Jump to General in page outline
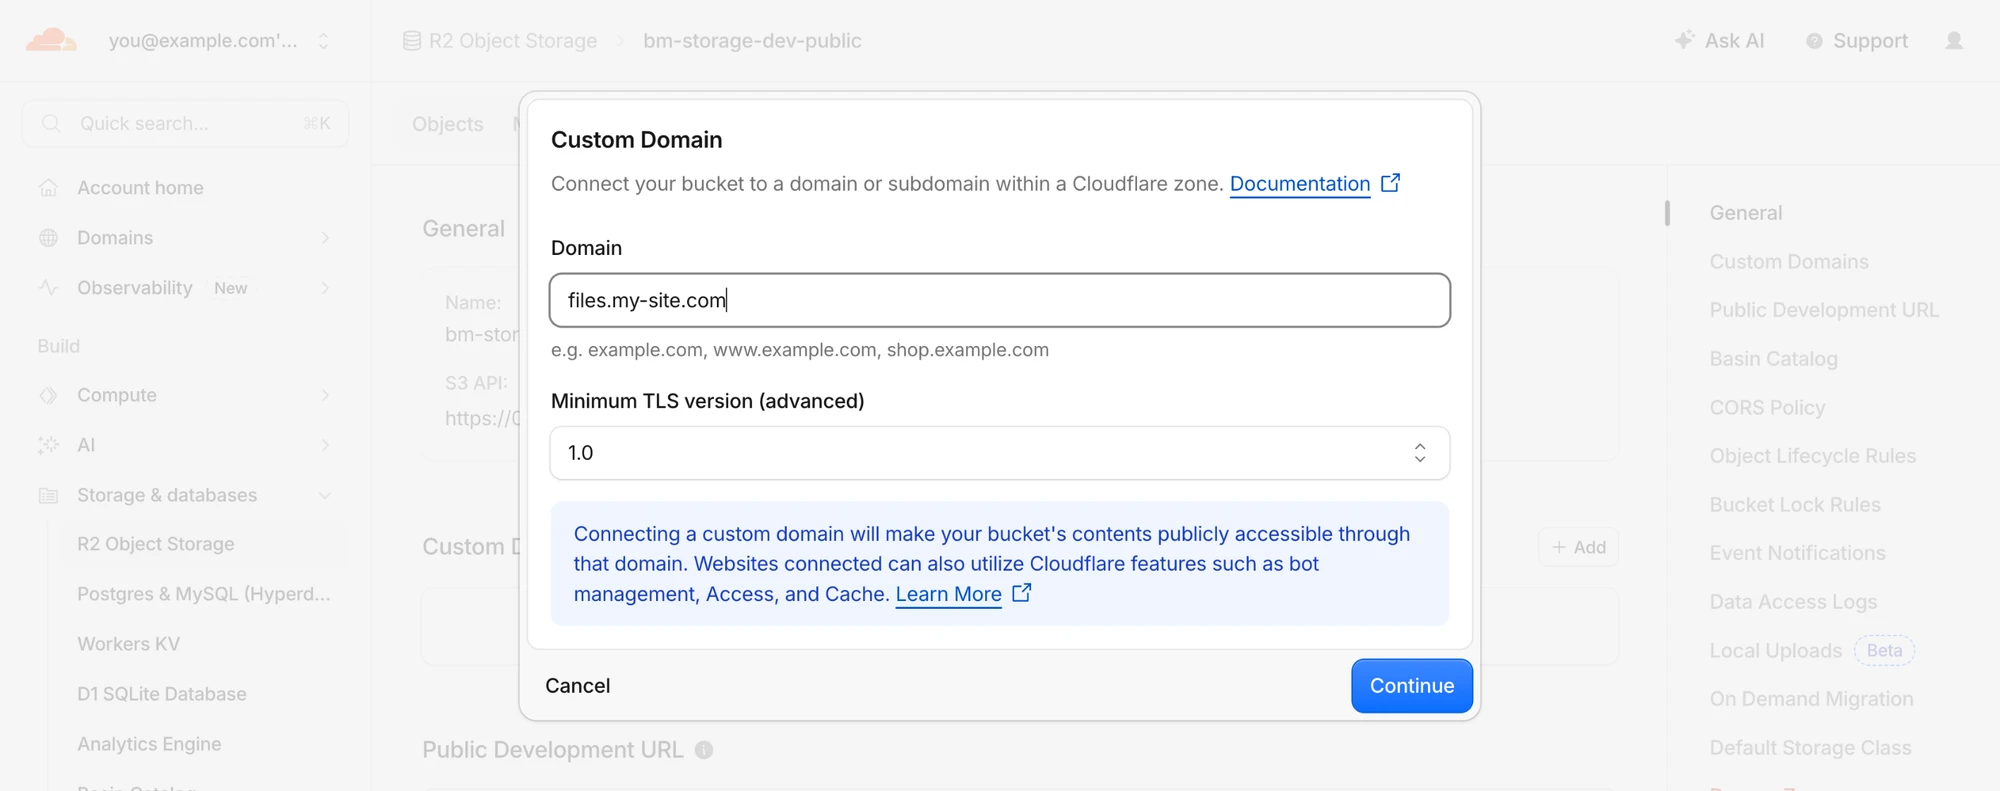The height and width of the screenshot is (791, 2000). [x=1746, y=213]
